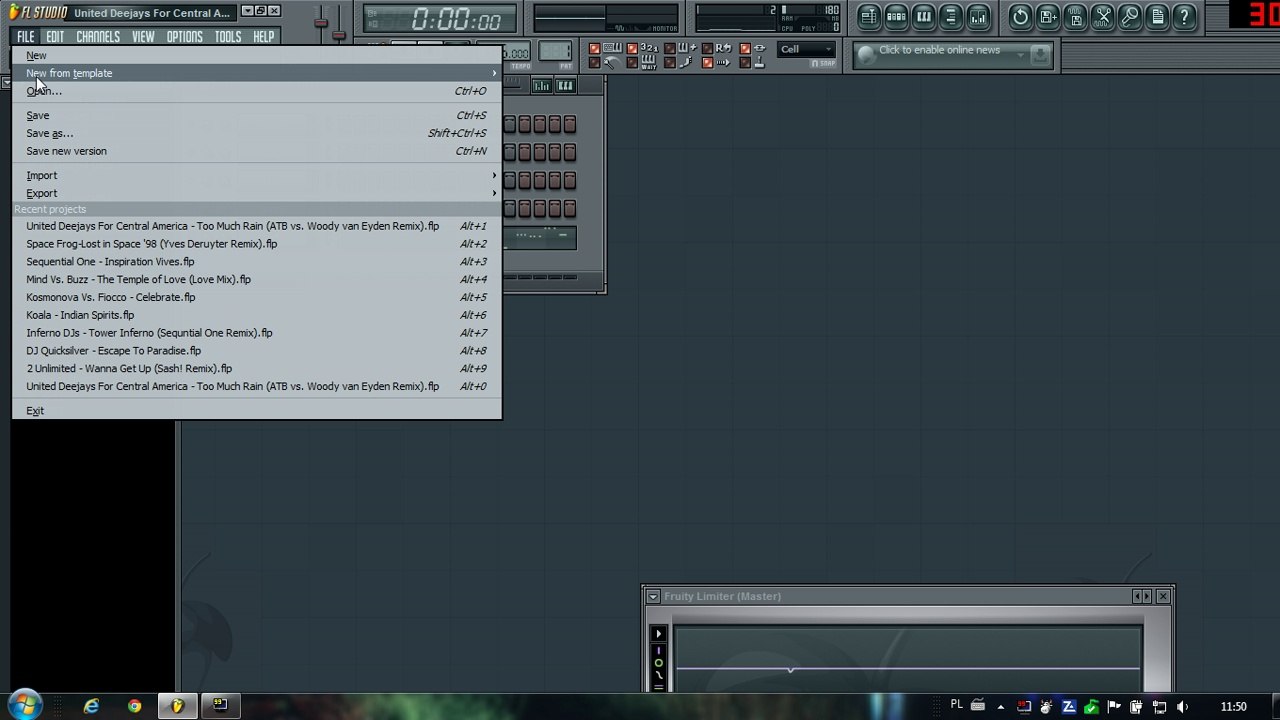Open Koala - Indian Spirits.flp project
Screen dimensions: 1280x720
pos(256,315)
